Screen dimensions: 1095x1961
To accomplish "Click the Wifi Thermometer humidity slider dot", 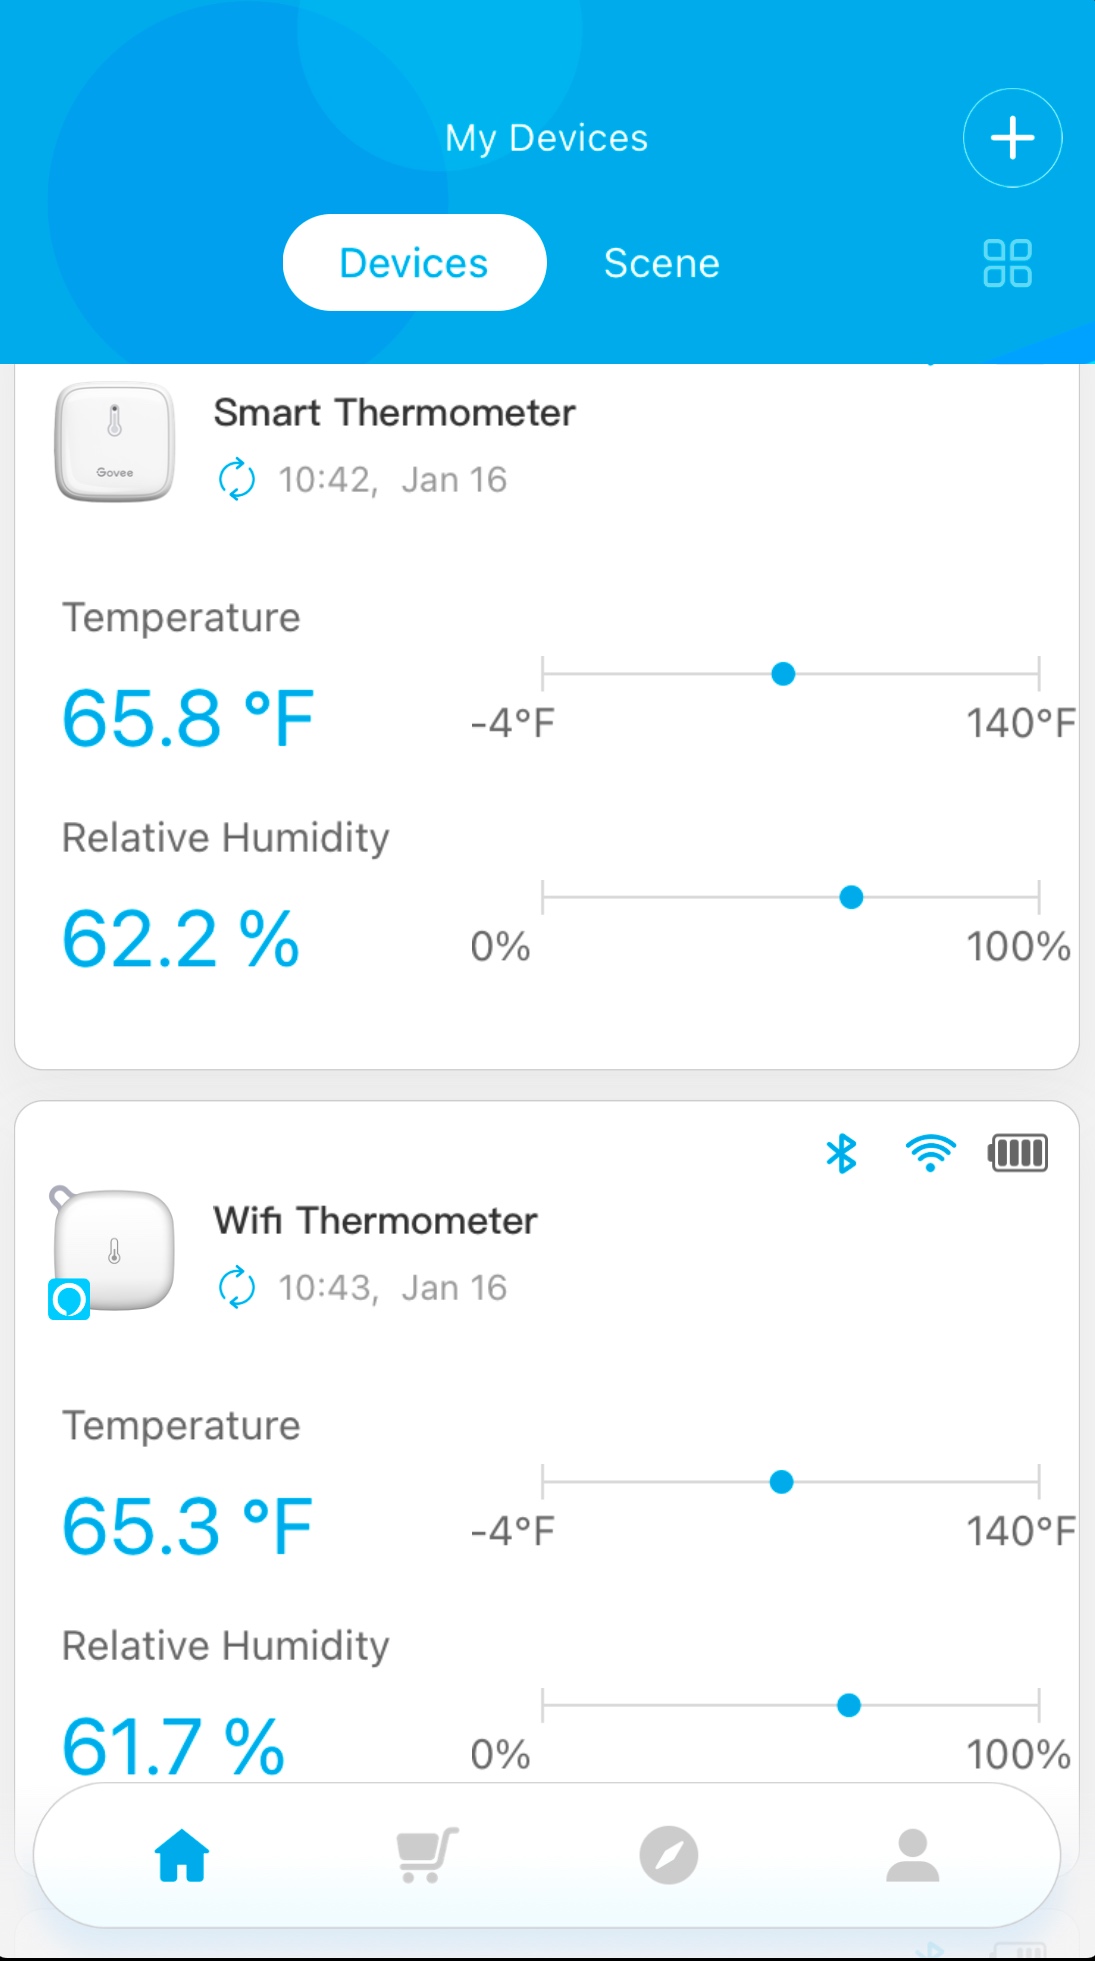I will (x=849, y=1705).
